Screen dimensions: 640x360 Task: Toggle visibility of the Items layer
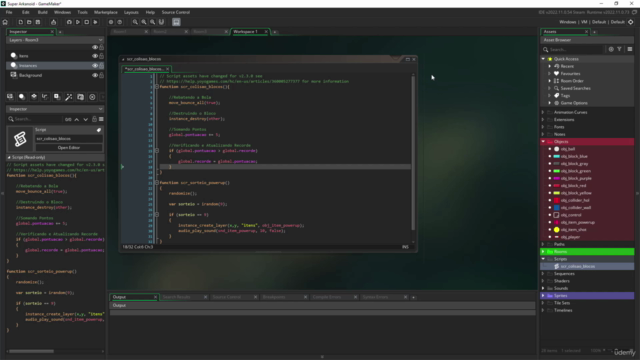pyautogui.click(x=95, y=56)
